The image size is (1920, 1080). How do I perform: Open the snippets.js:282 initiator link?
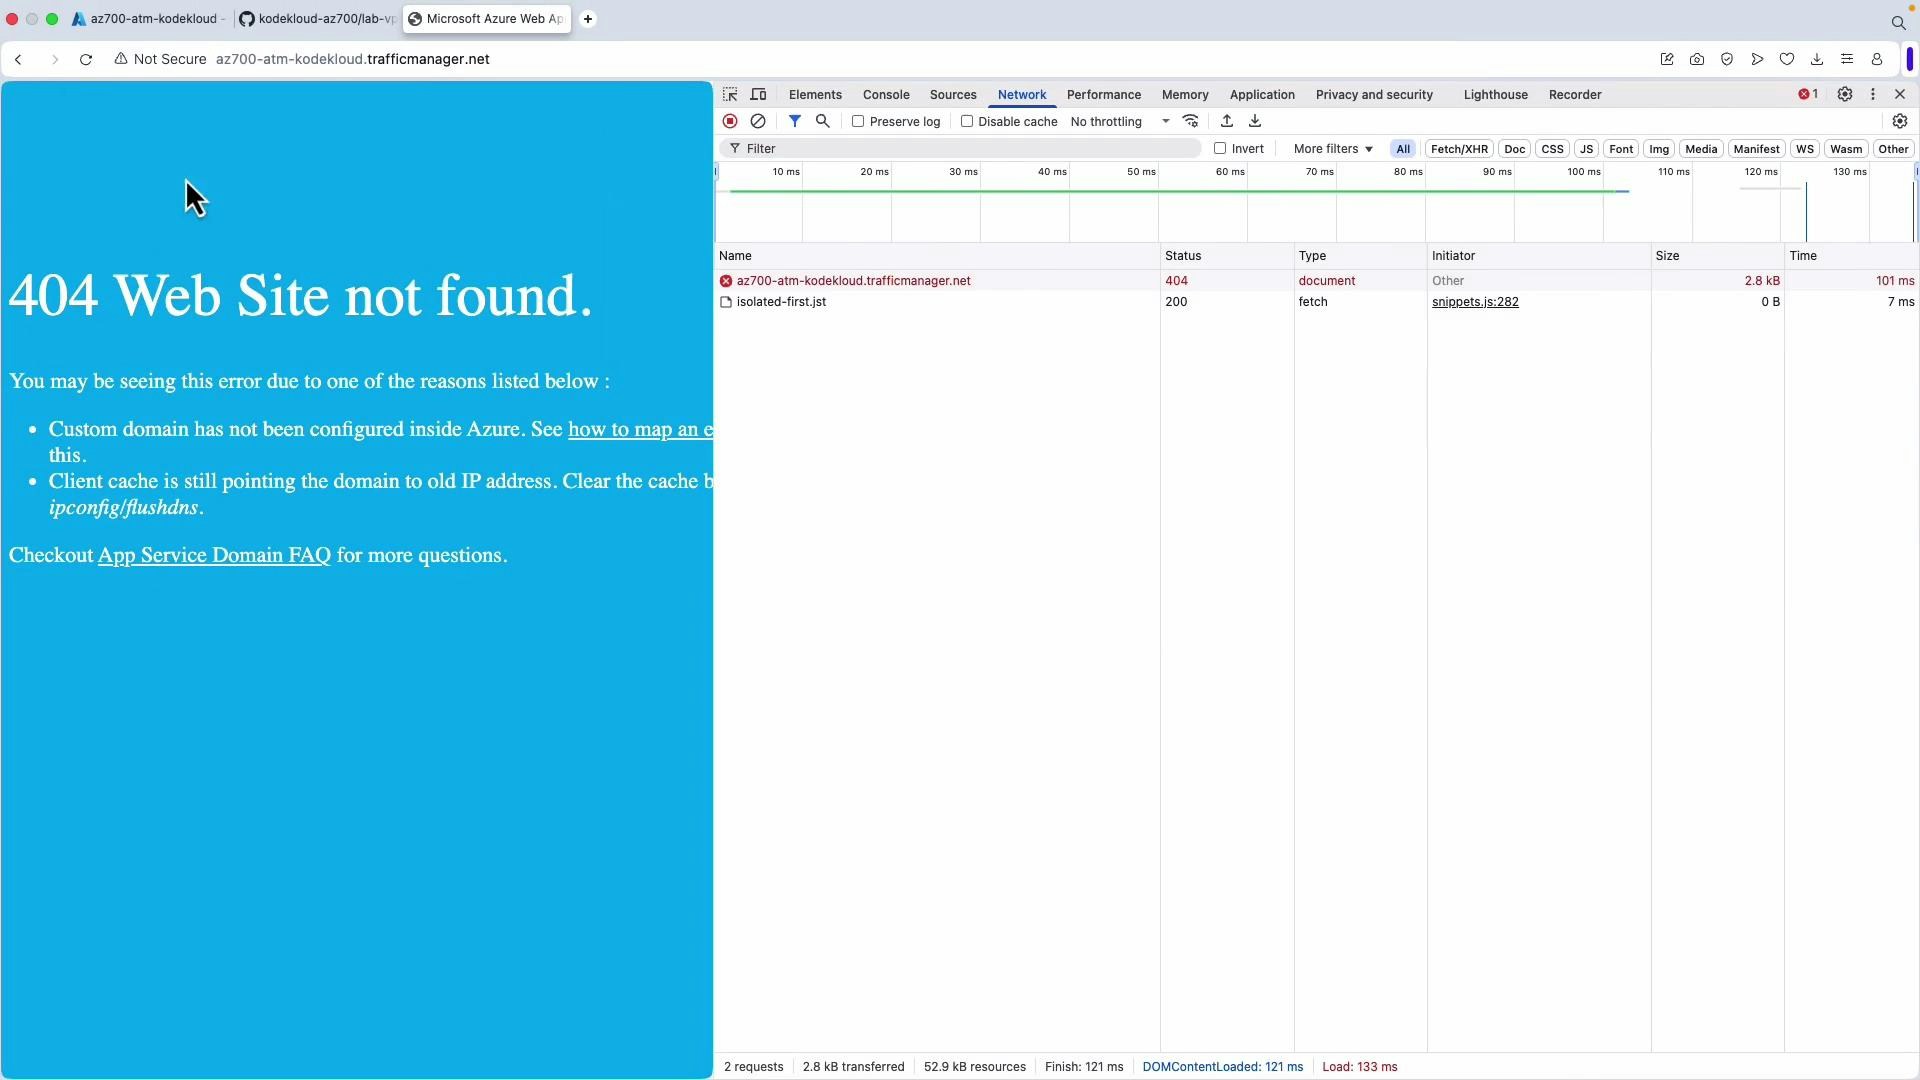point(1476,302)
